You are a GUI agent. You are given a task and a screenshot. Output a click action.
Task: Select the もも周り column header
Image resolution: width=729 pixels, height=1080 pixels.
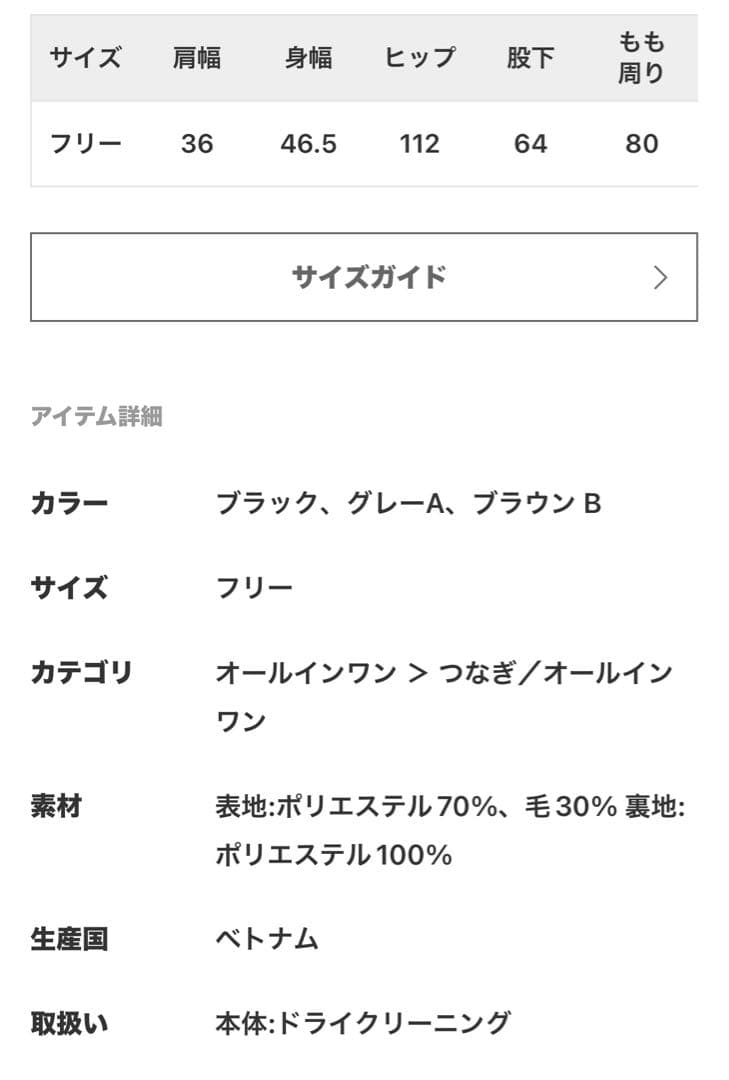[x=643, y=58]
